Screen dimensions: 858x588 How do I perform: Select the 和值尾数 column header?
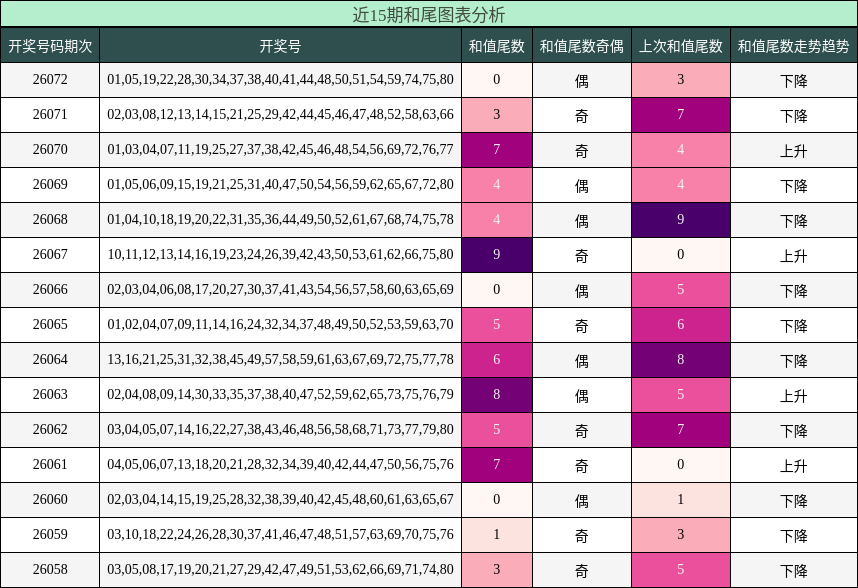[x=497, y=44]
